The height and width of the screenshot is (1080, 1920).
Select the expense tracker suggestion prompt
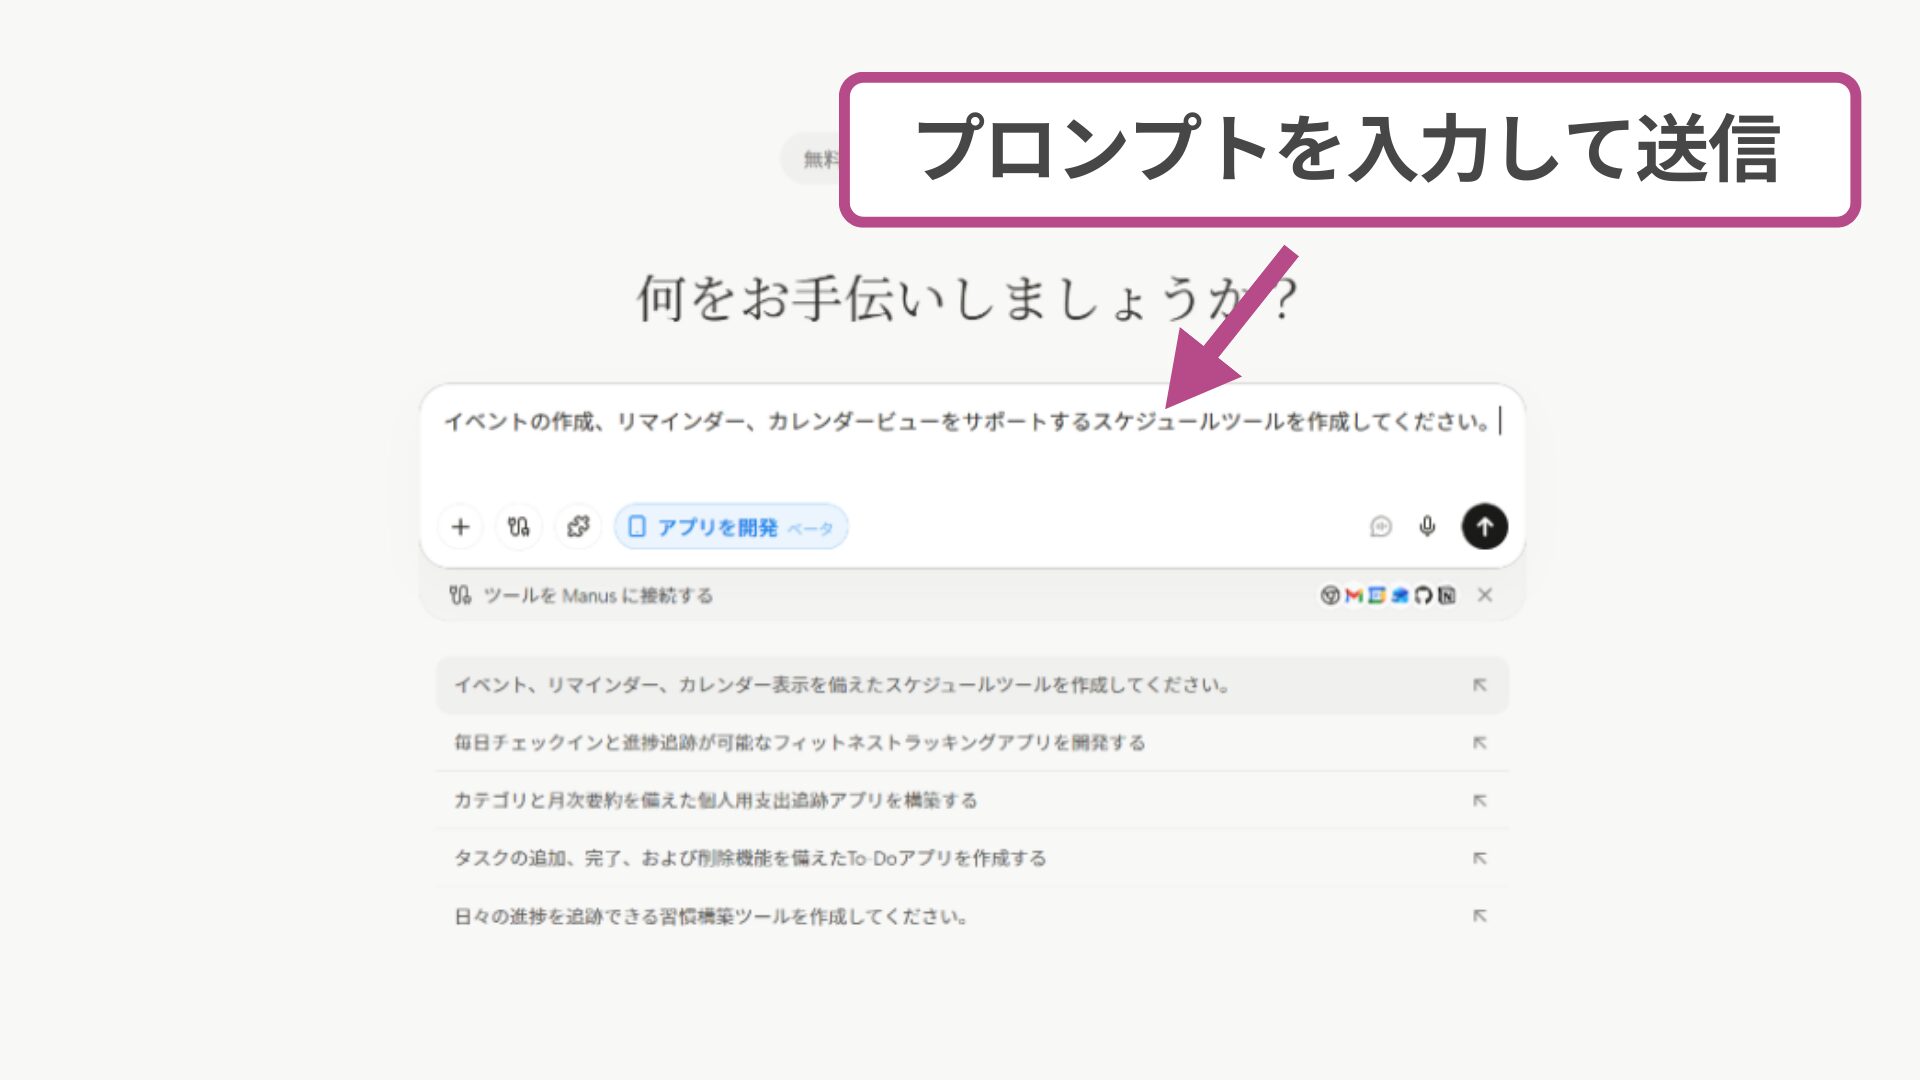pyautogui.click(x=716, y=800)
